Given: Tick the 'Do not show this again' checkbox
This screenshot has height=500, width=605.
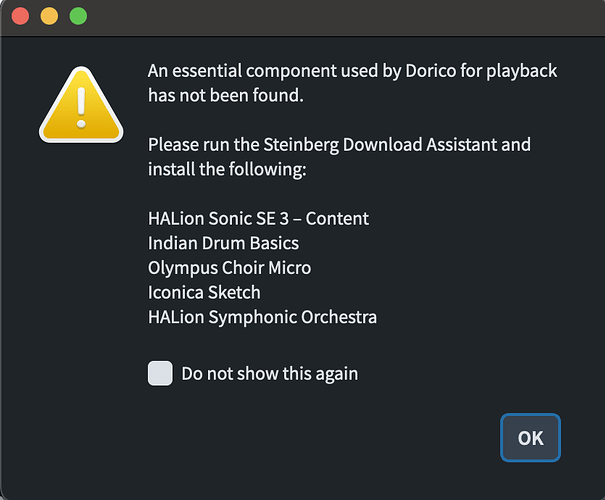Looking at the screenshot, I should (x=160, y=373).
